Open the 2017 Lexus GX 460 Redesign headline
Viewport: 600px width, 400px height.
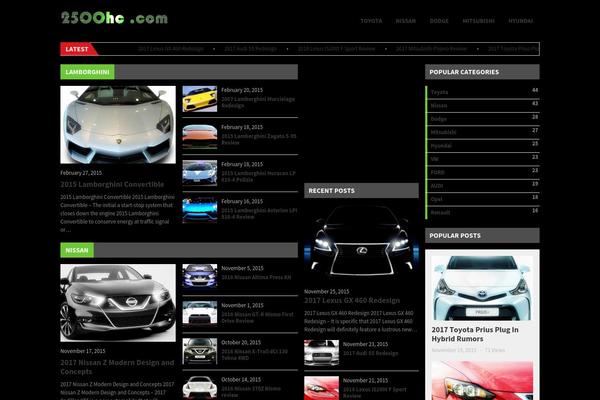[x=352, y=301]
